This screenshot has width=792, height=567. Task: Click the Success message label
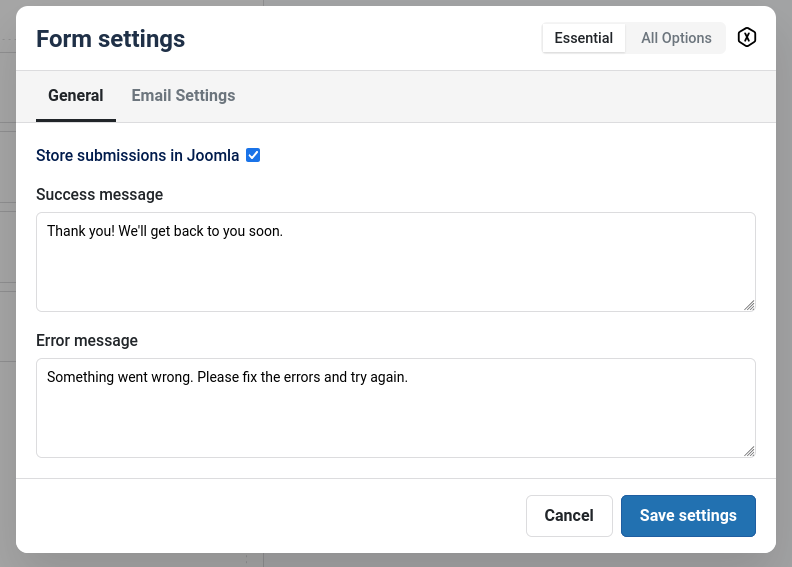(100, 194)
